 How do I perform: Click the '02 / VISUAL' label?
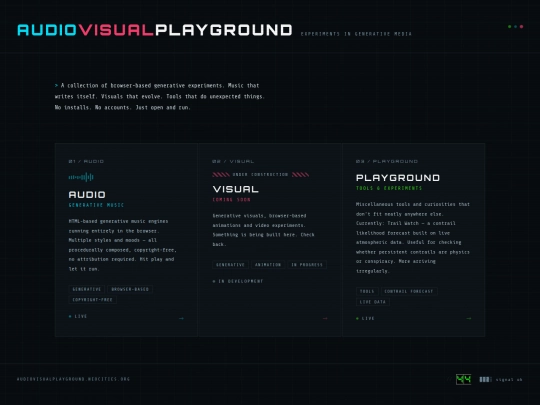tap(233, 161)
